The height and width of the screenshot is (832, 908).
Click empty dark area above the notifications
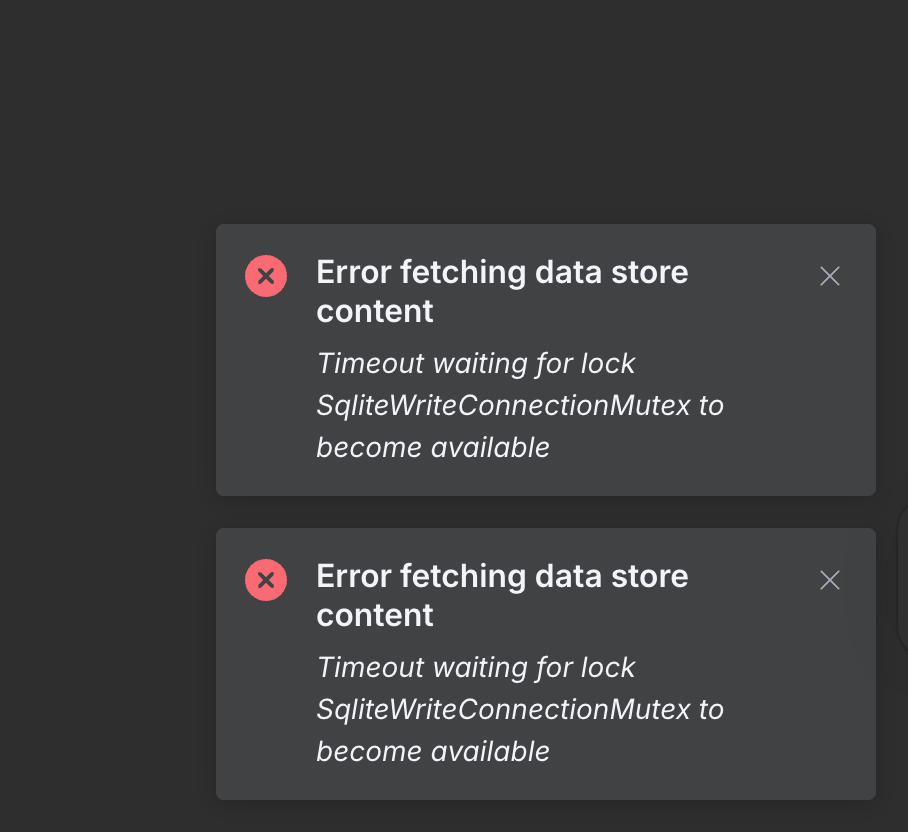pos(450,110)
